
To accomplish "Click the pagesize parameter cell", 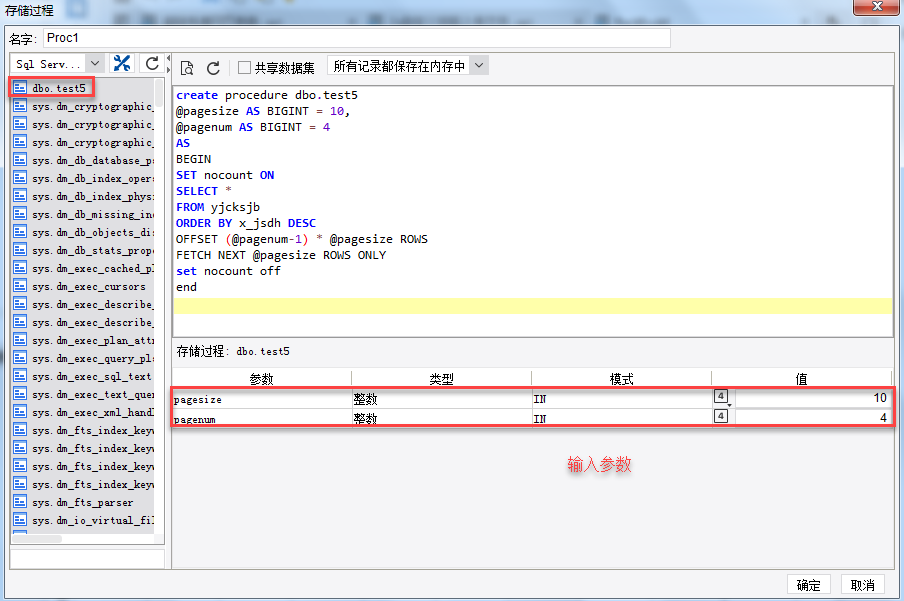I will click(262, 399).
